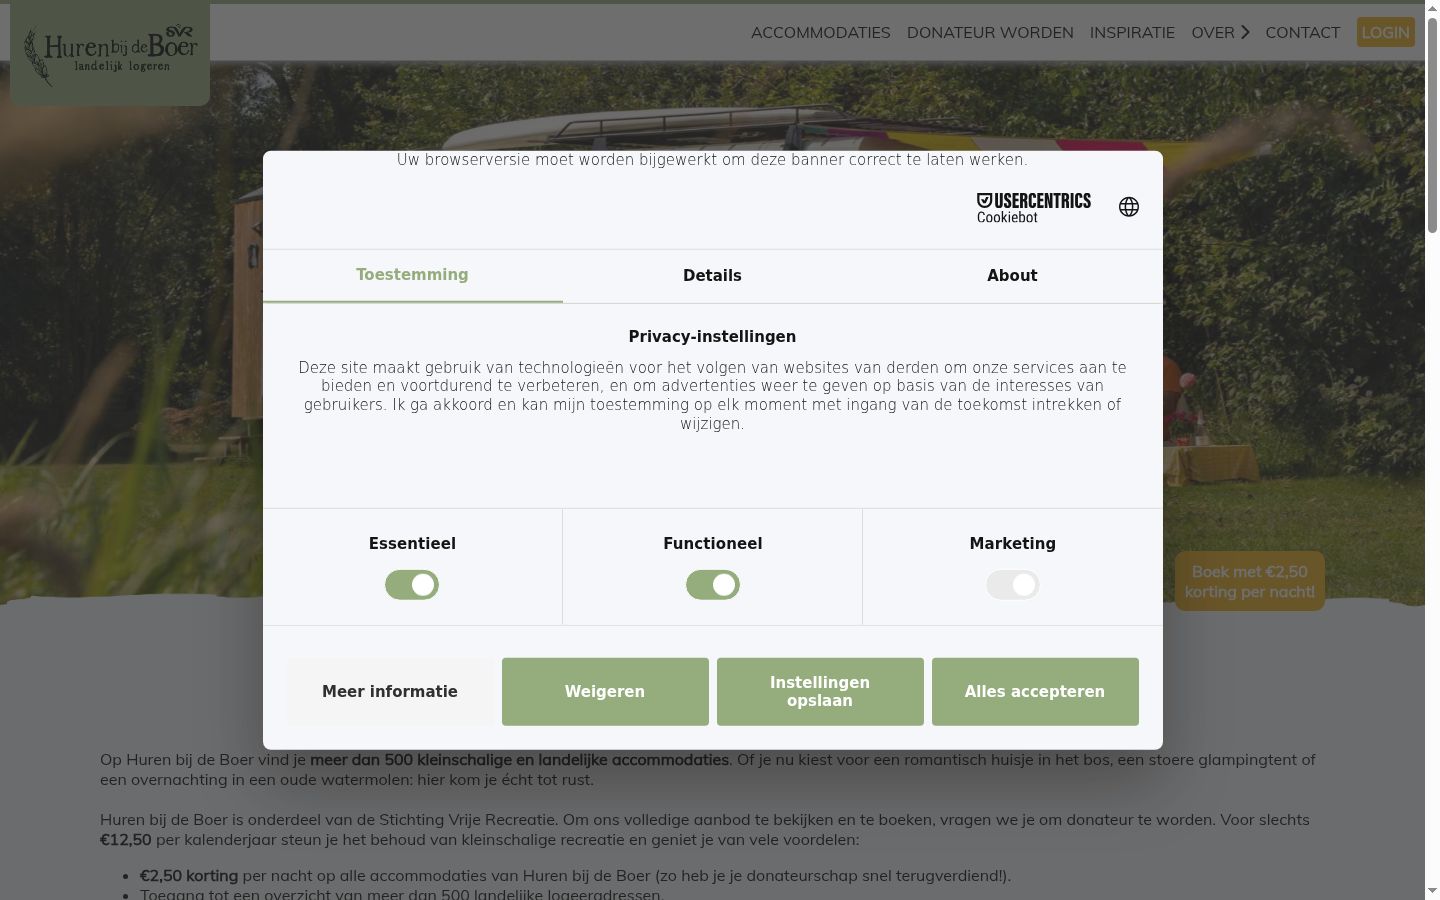Click the Meer informatie button

[x=390, y=692]
